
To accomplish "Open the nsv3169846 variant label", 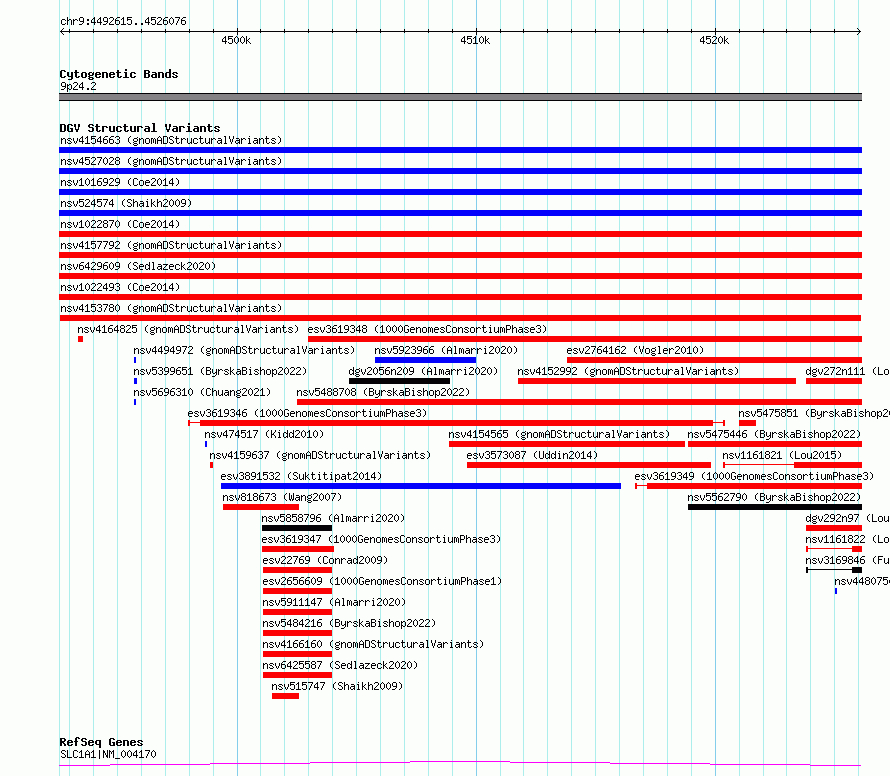I will tap(847, 560).
